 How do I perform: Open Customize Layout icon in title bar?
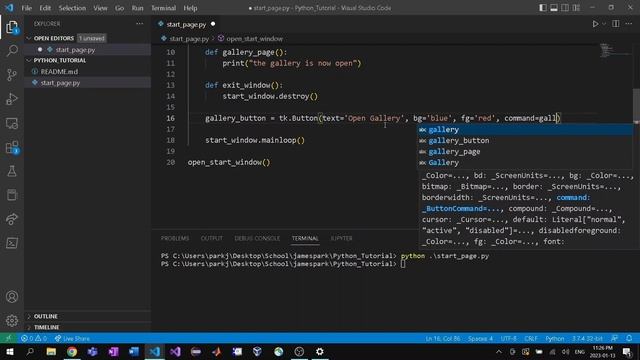576,8
